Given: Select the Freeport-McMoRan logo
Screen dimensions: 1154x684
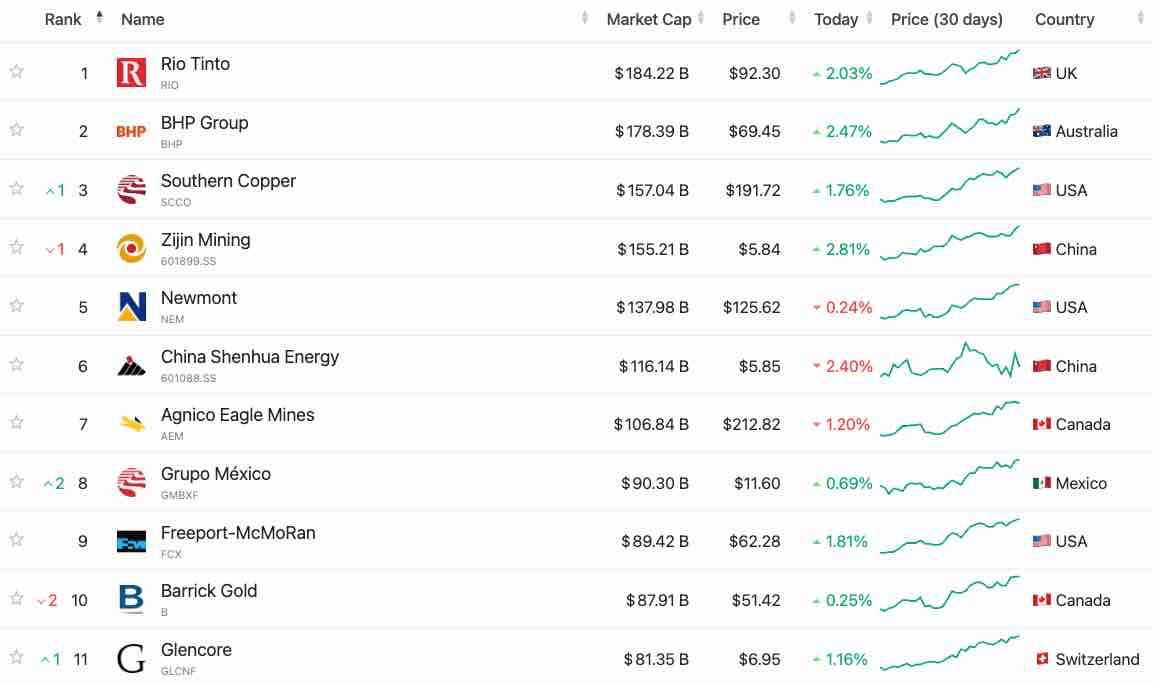Looking at the screenshot, I should click(131, 540).
